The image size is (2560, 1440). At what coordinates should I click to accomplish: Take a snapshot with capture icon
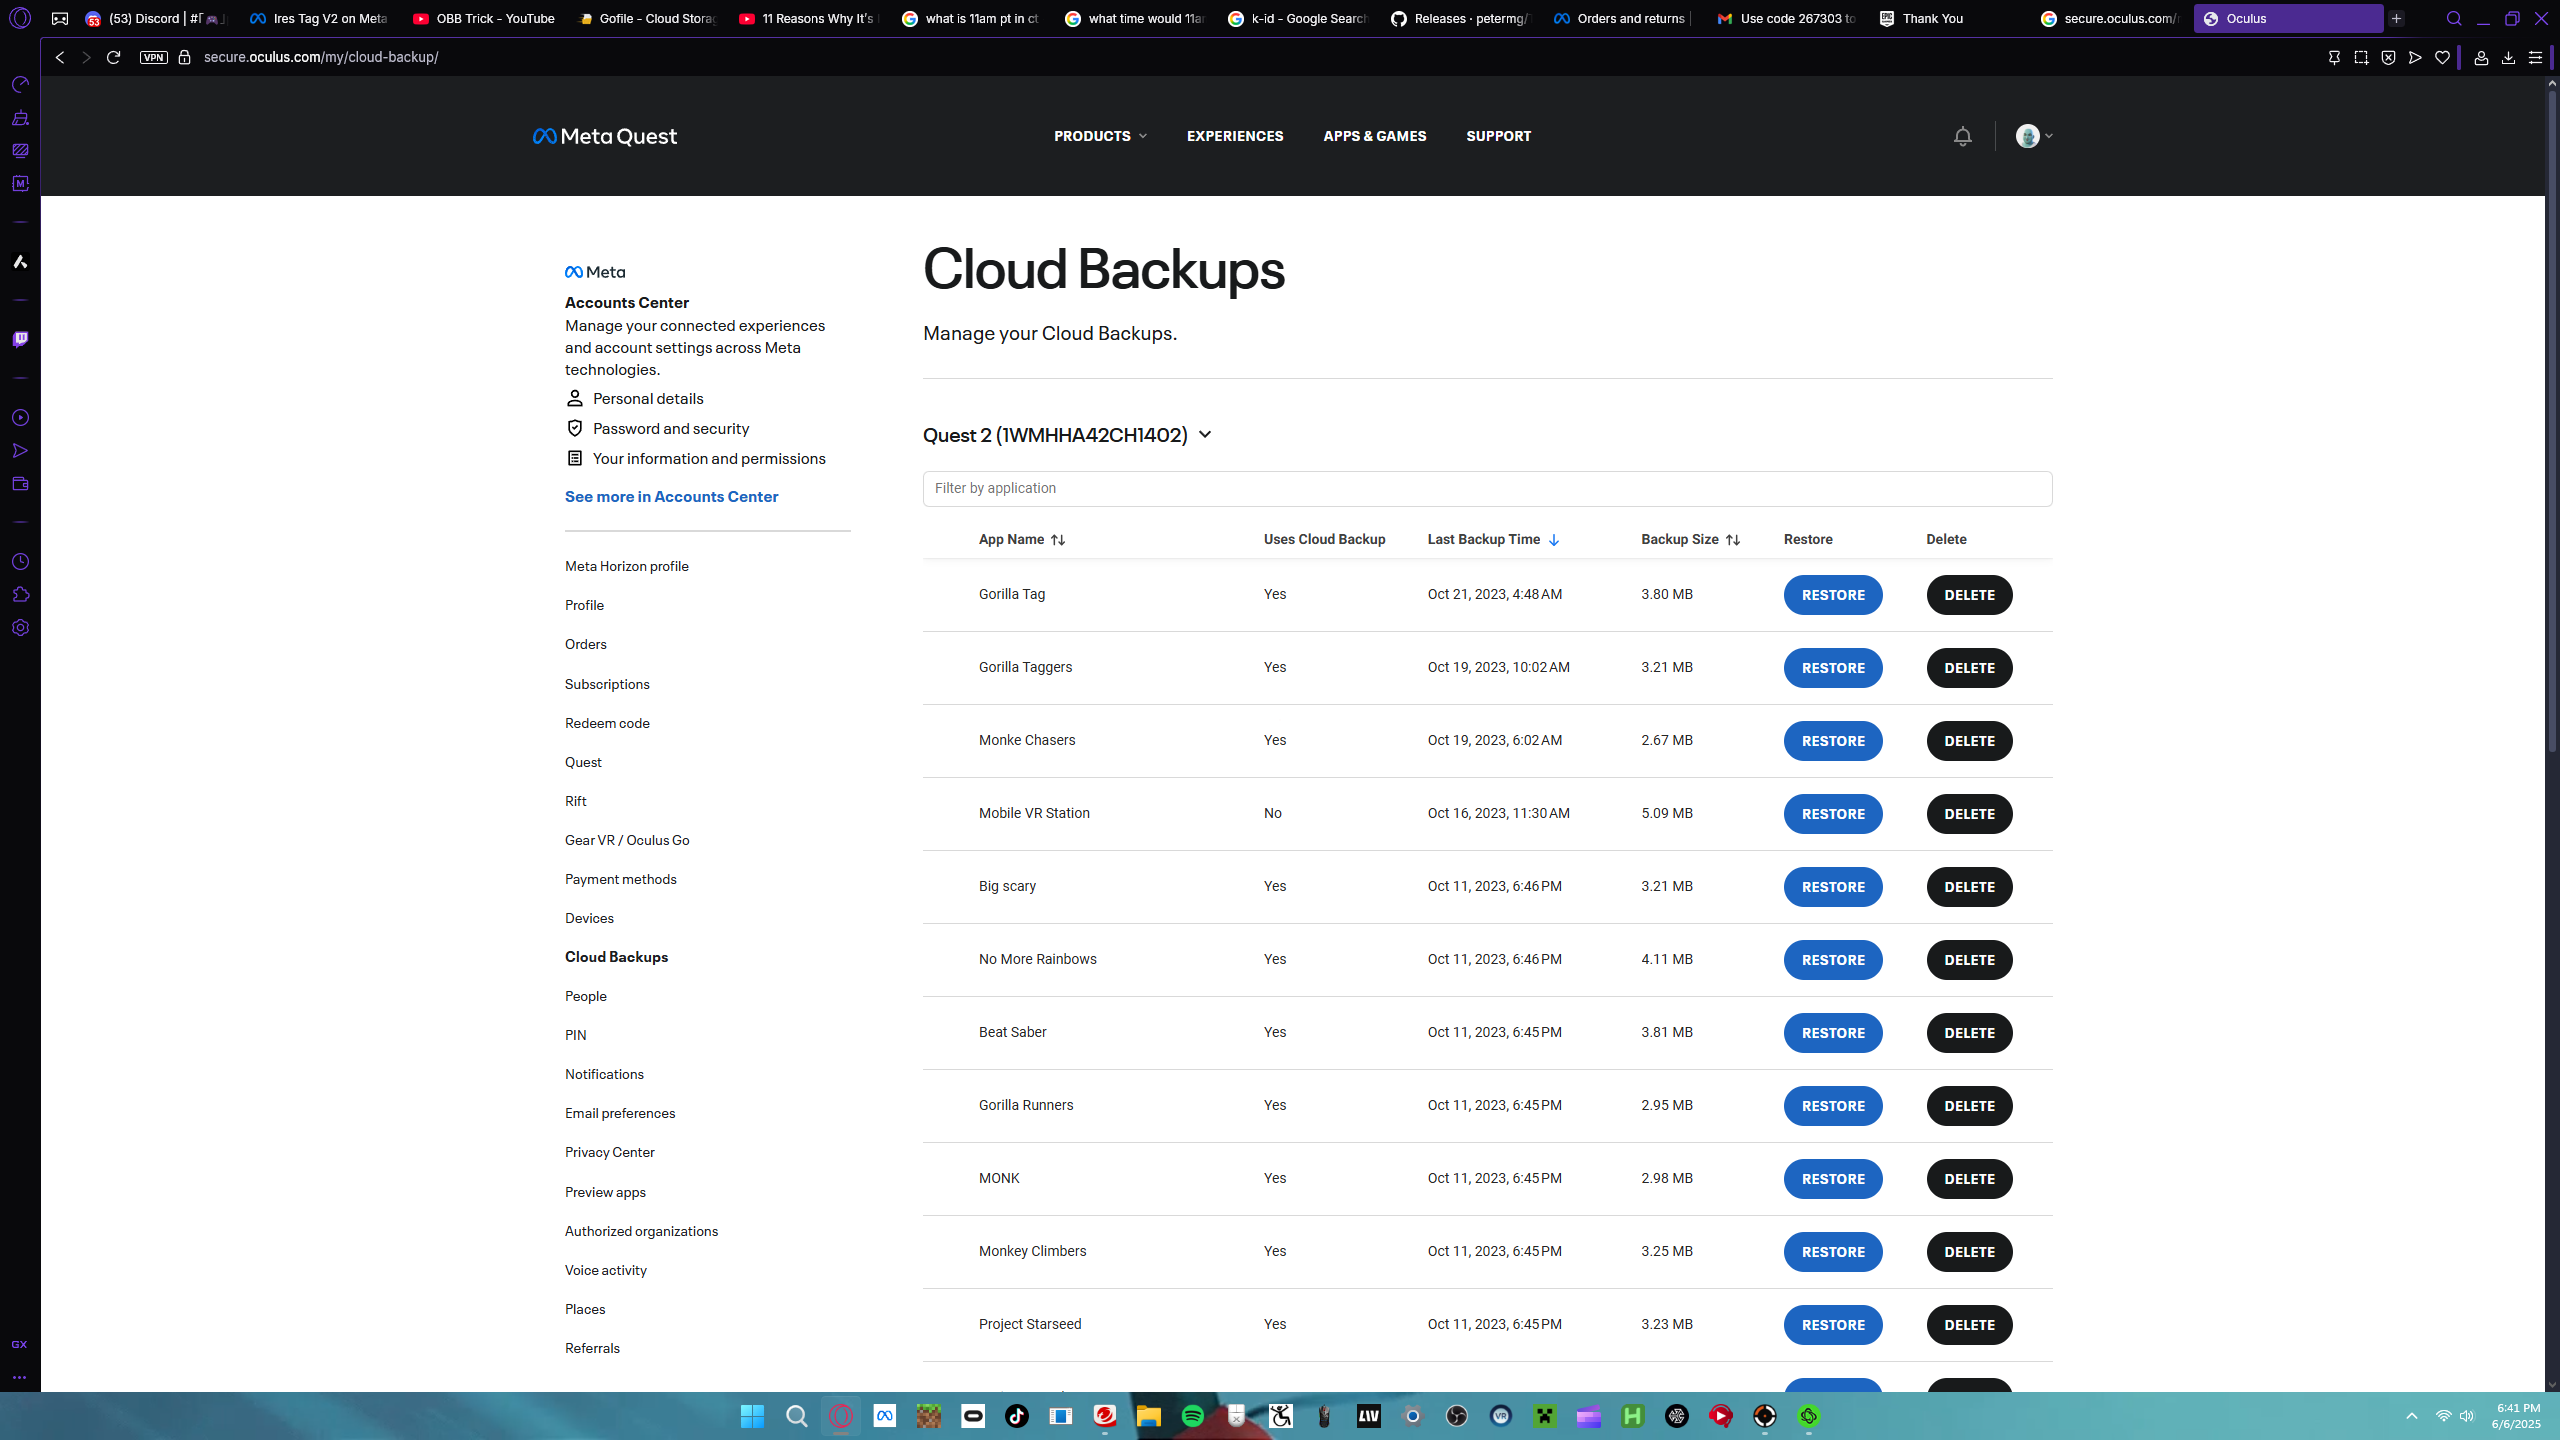[x=2361, y=57]
